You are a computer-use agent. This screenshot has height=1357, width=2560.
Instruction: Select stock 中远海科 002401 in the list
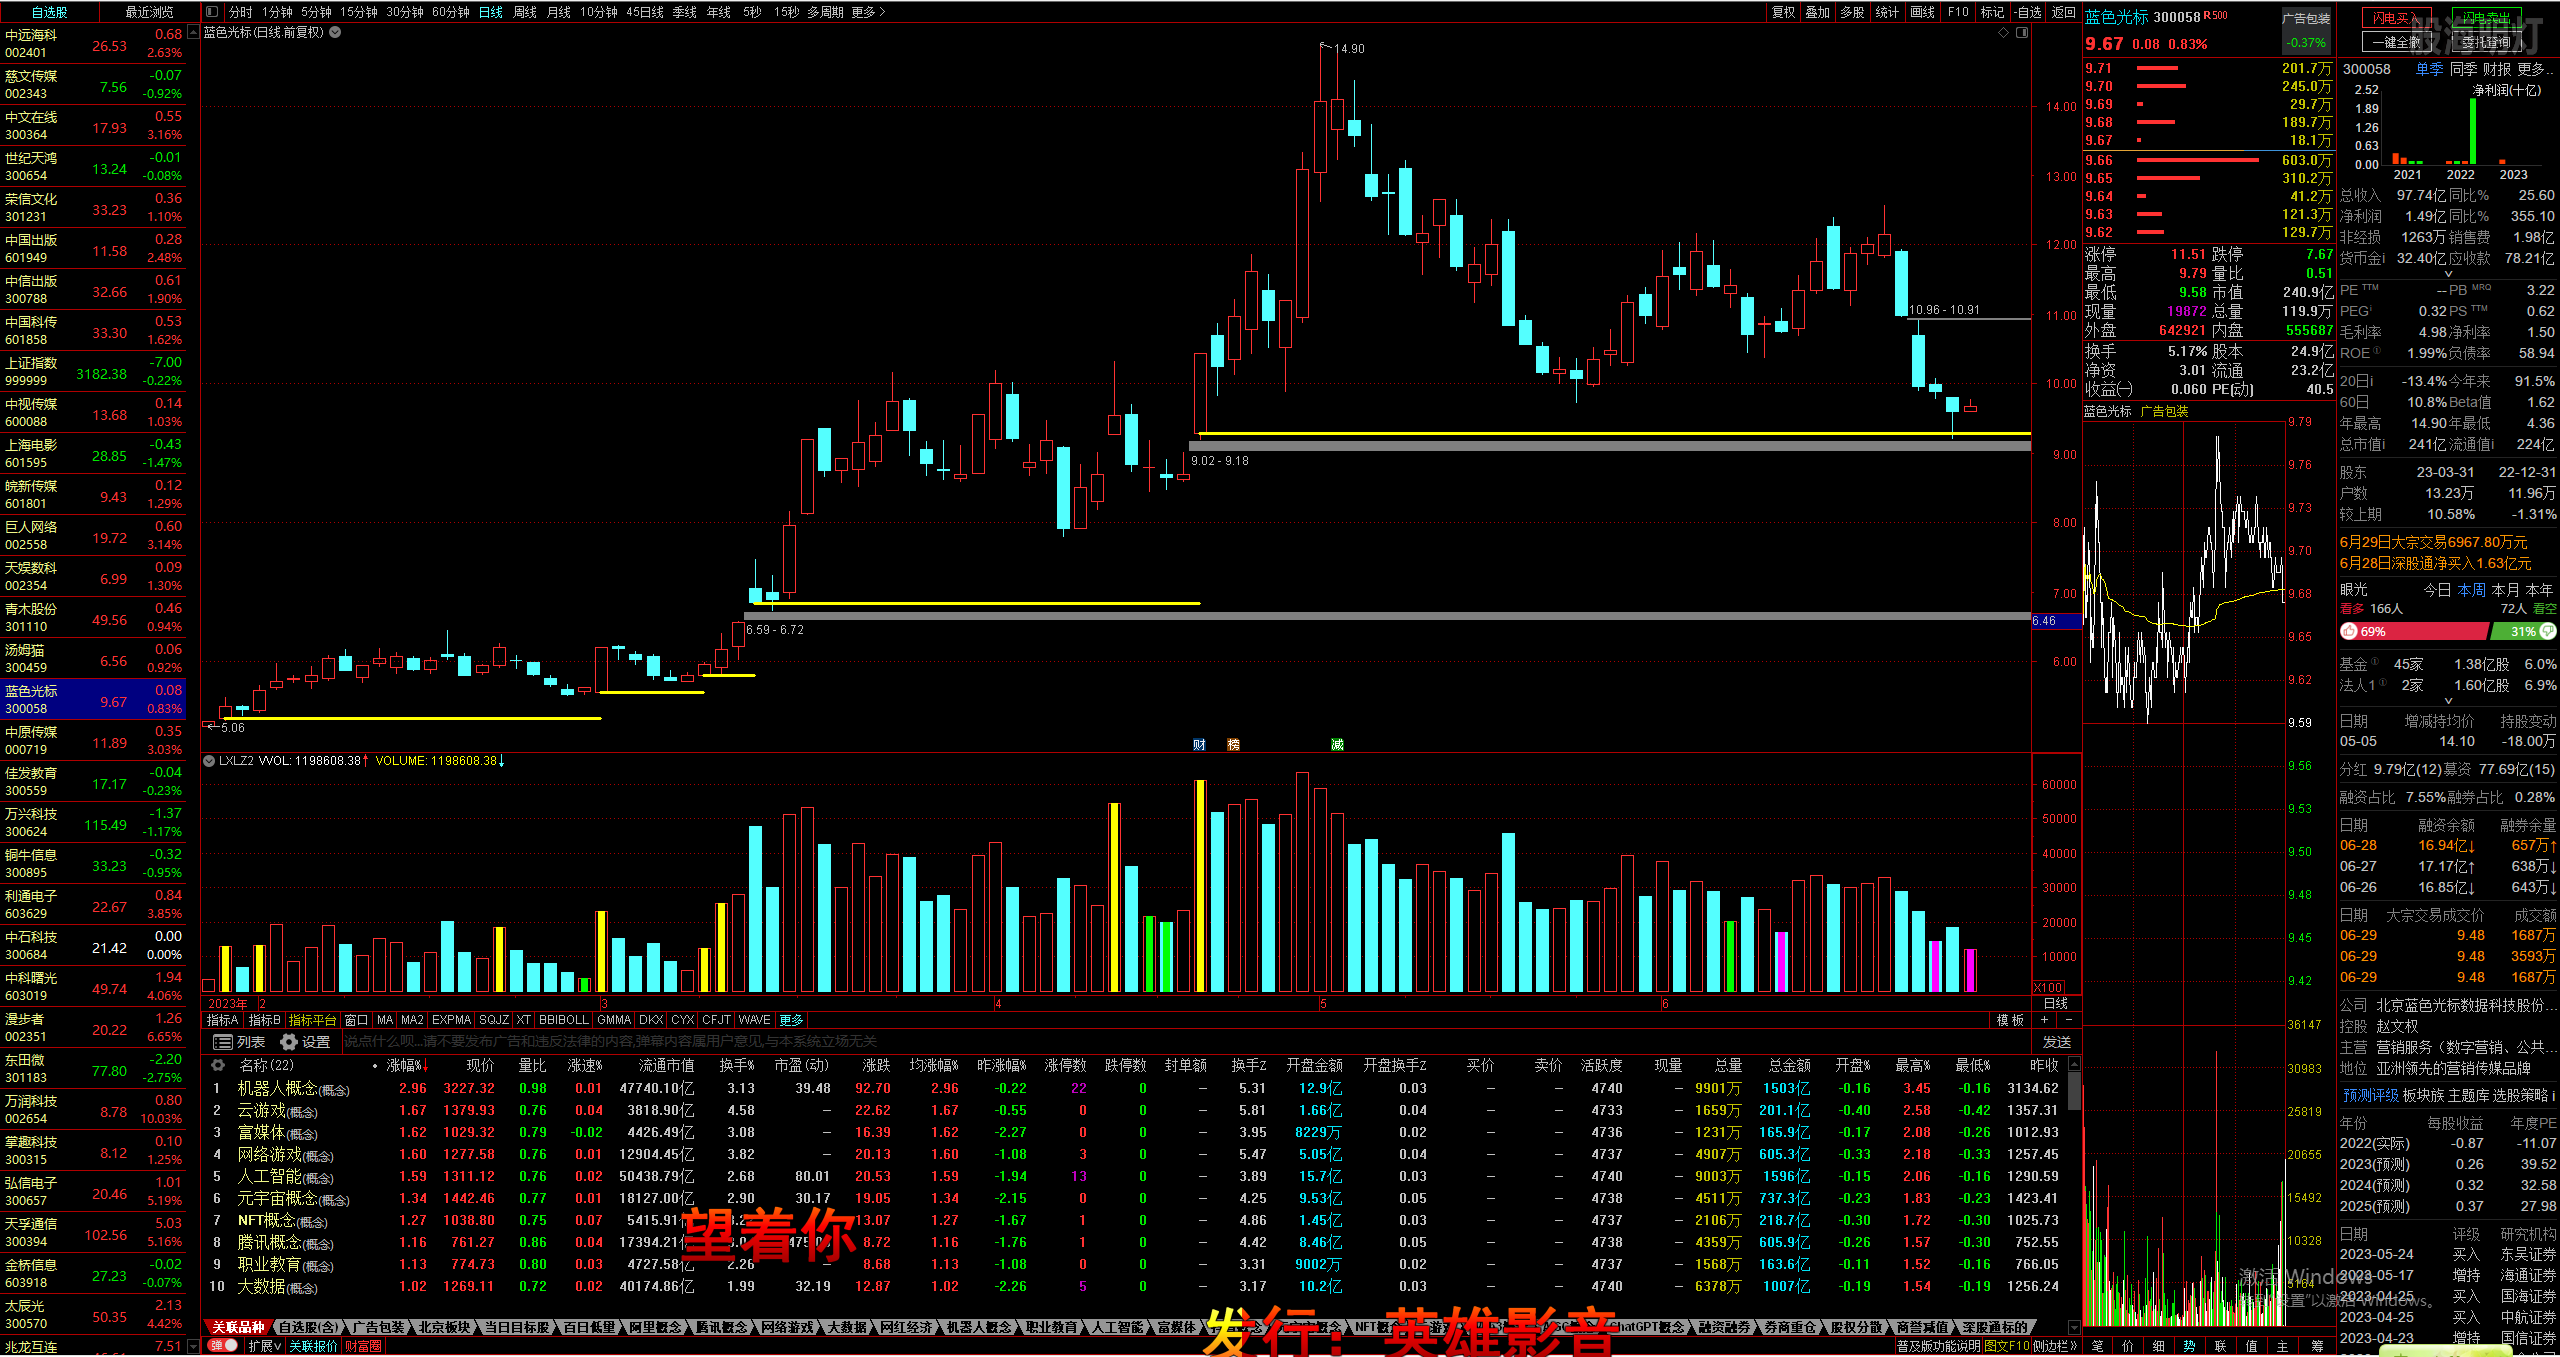point(93,43)
